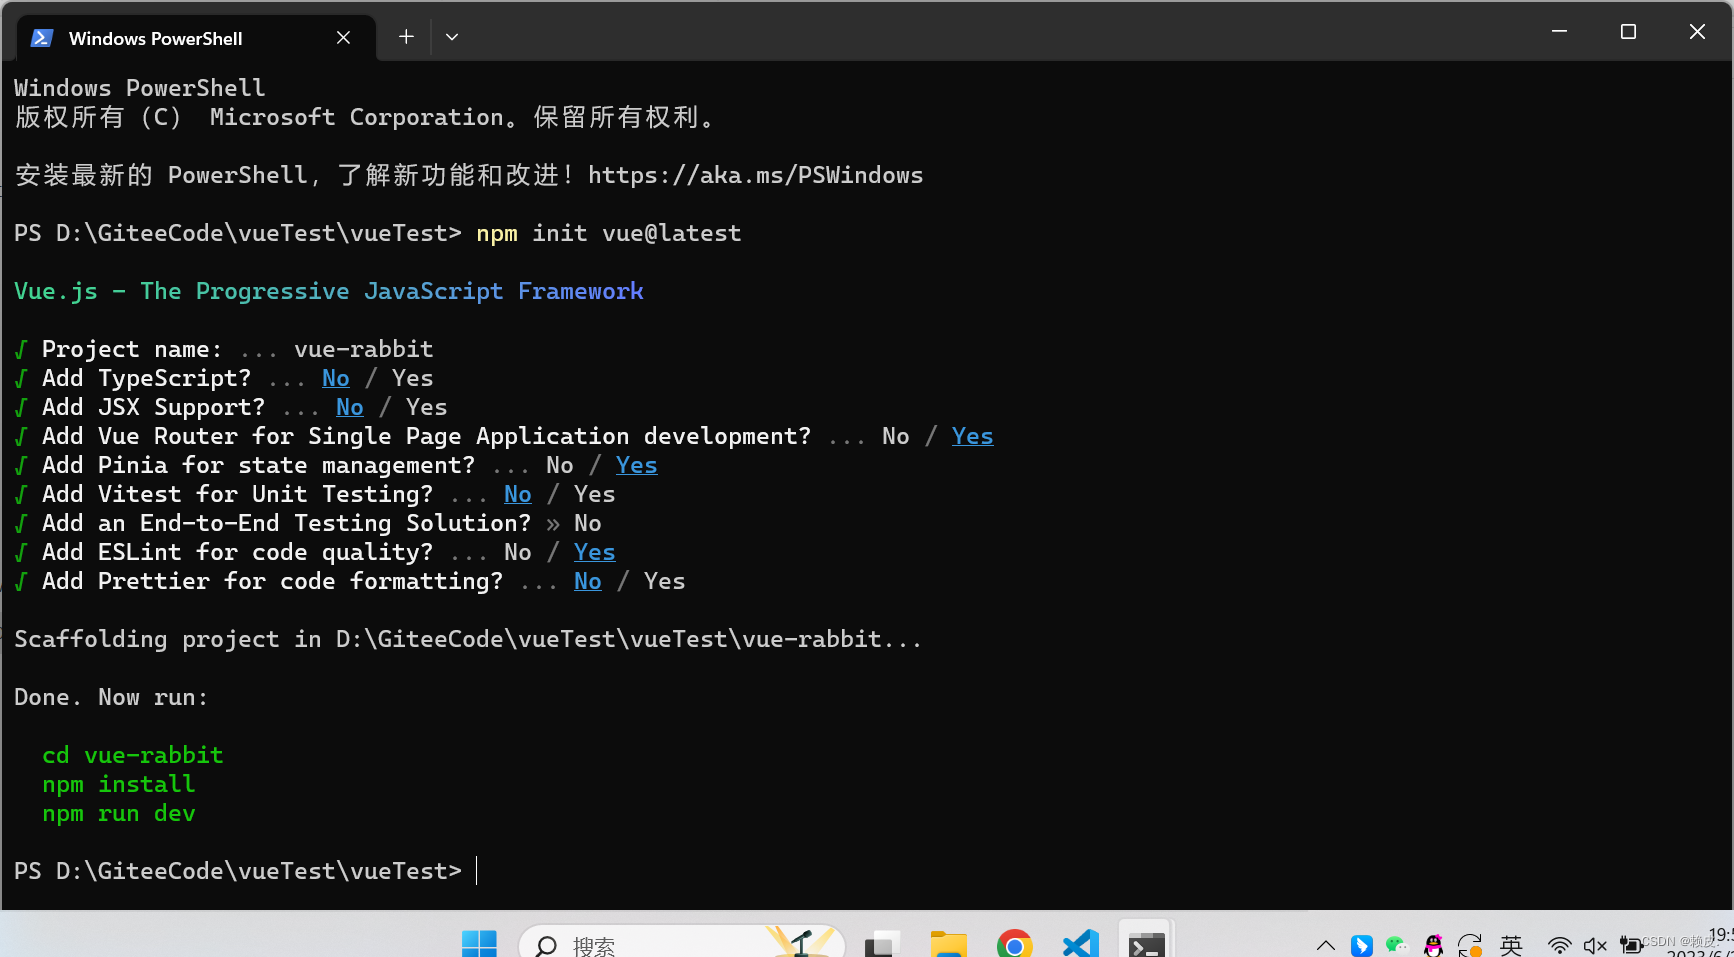The width and height of the screenshot is (1734, 957).
Task: Click the Terminal icon in the taskbar
Action: [1146, 944]
